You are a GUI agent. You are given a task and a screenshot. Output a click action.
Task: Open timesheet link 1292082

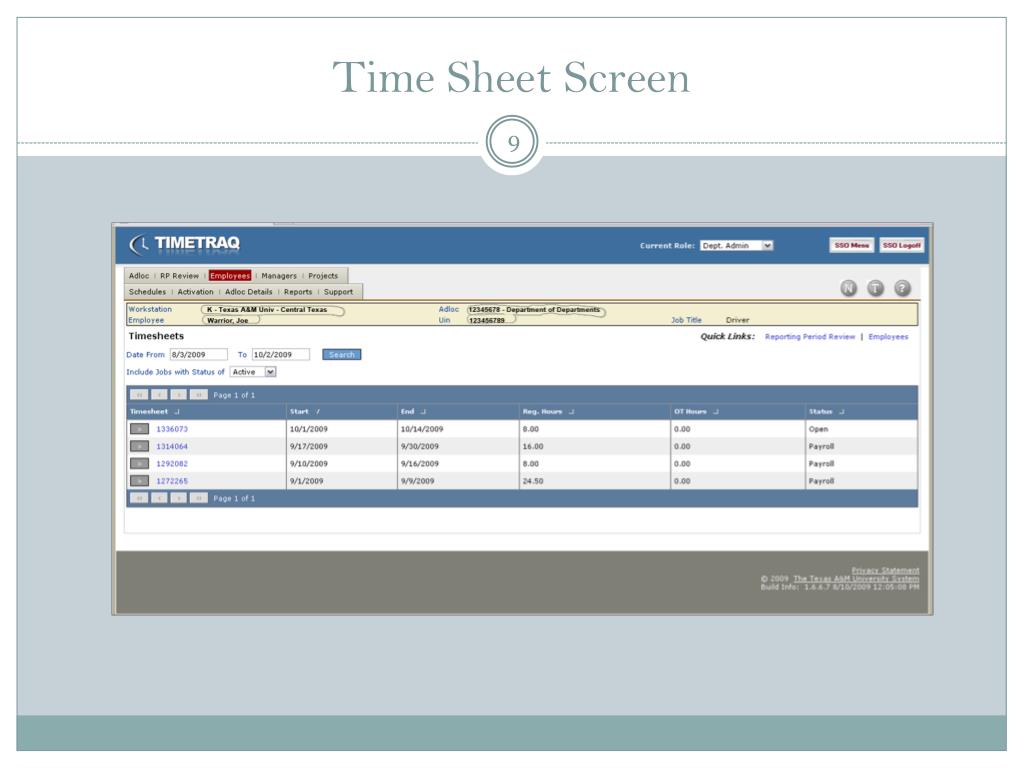[172, 464]
